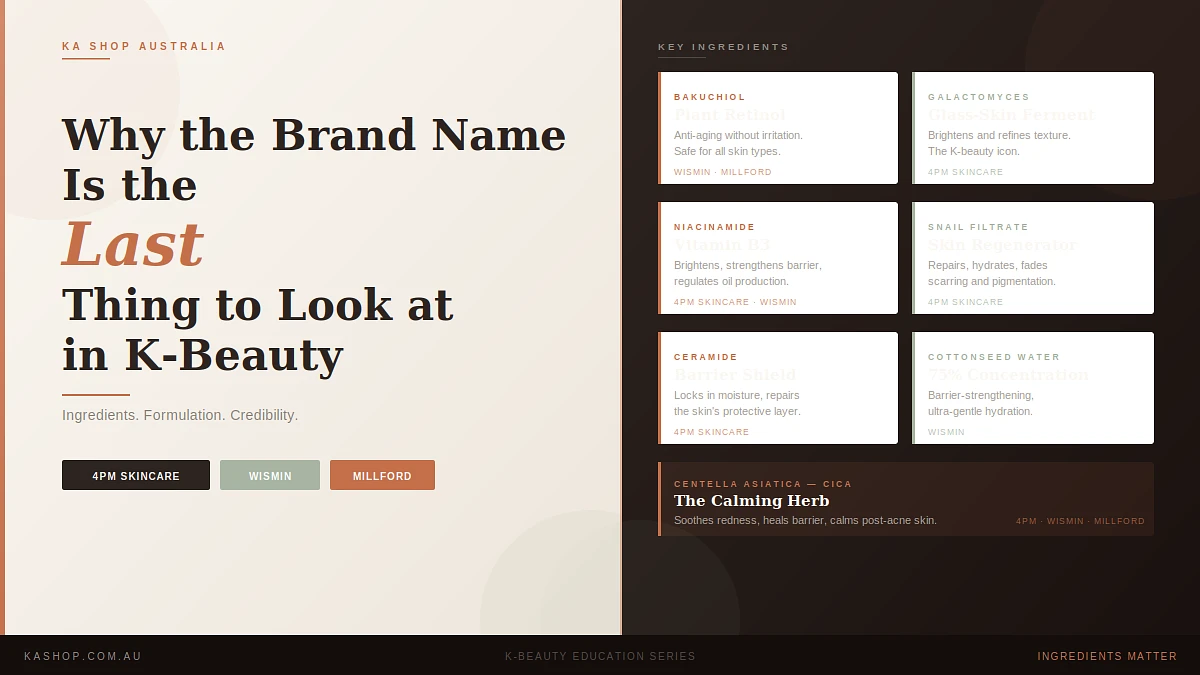Select the Ceramide ingredient card
This screenshot has width=1200, height=675.
(778, 388)
